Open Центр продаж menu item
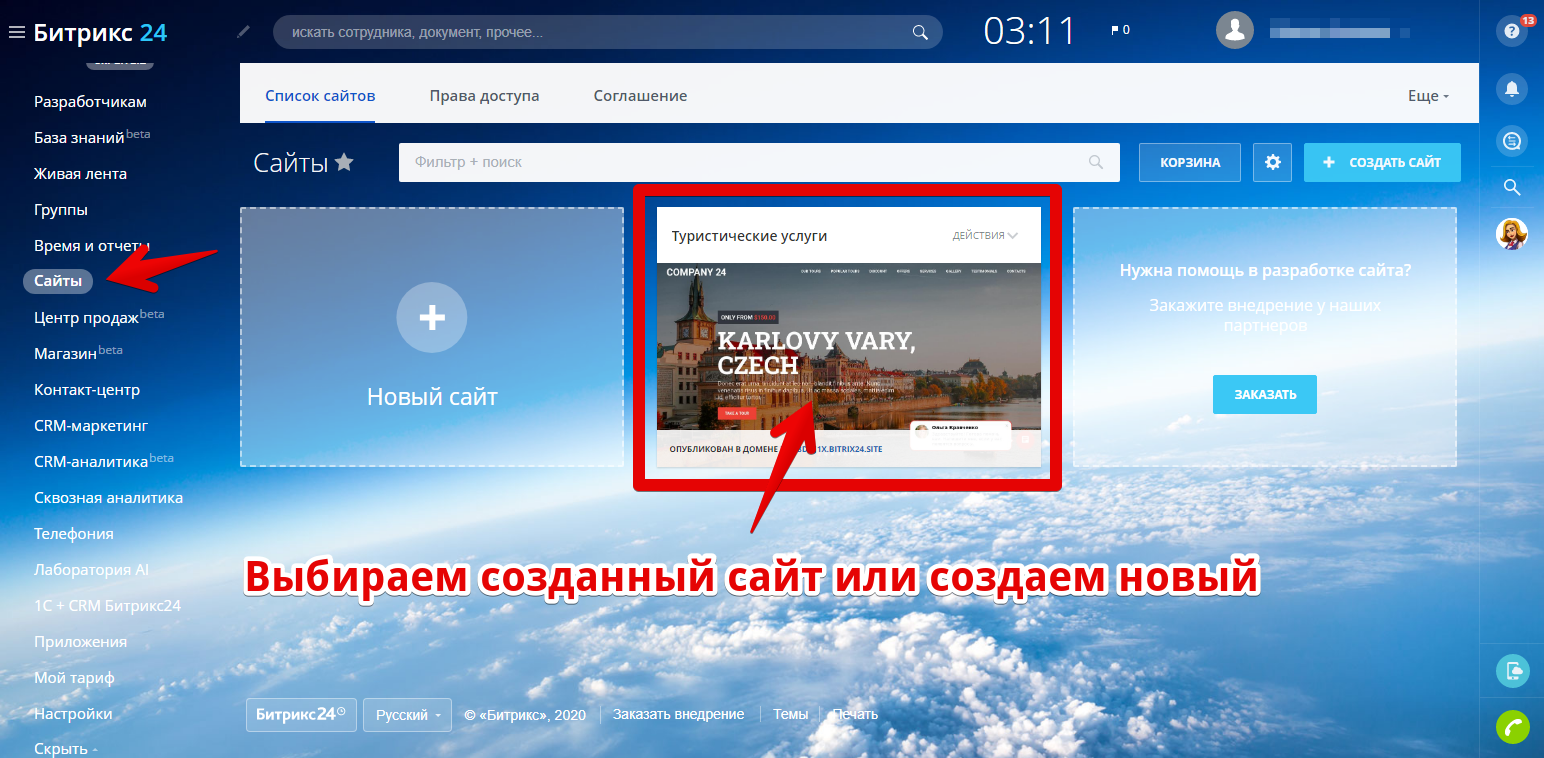 pos(86,318)
